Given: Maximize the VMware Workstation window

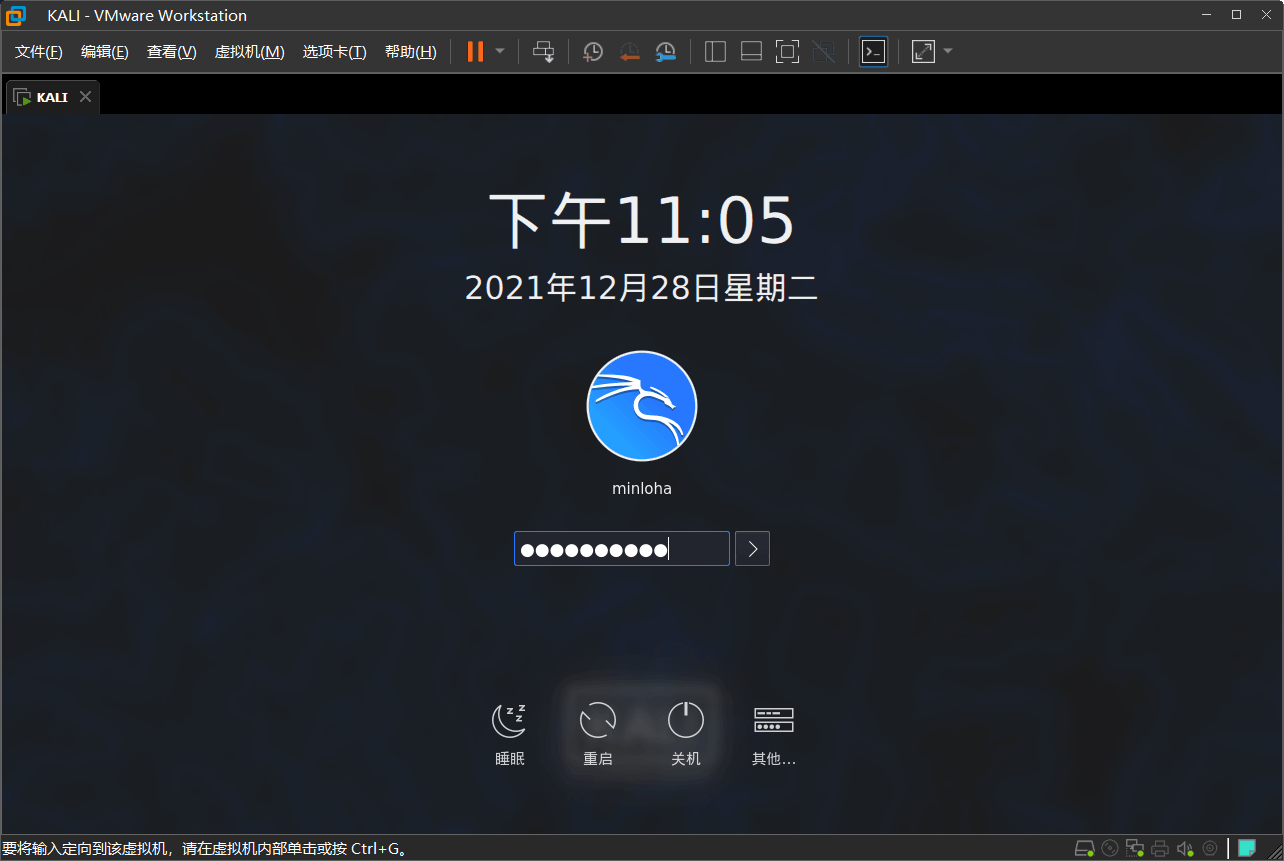Looking at the screenshot, I should pyautogui.click(x=1236, y=14).
